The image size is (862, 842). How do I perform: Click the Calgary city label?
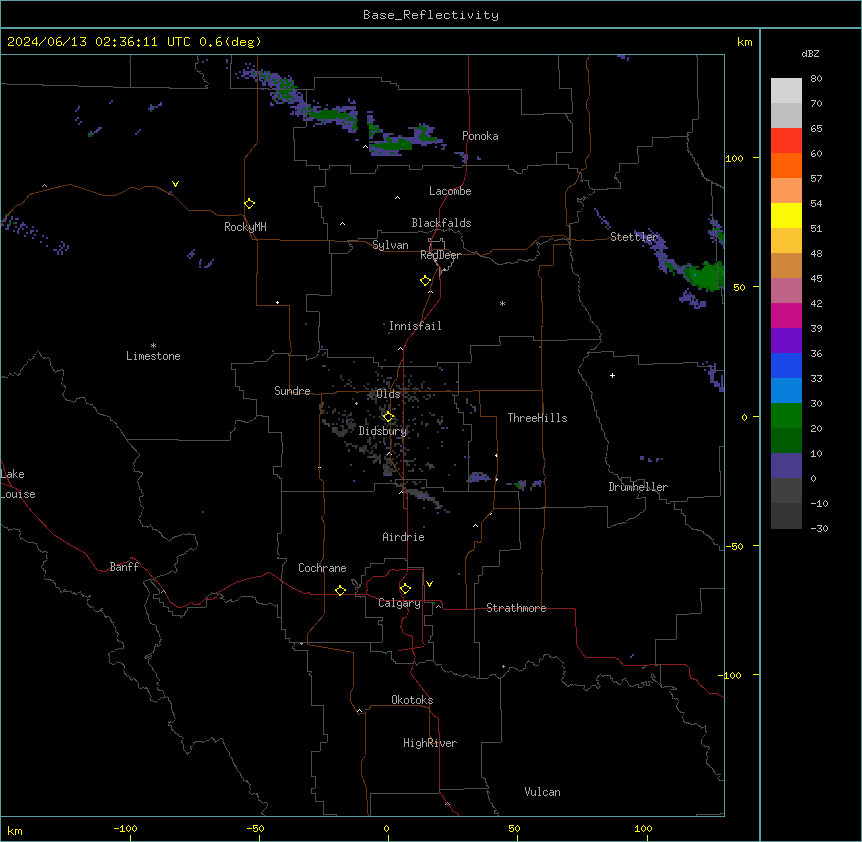(399, 603)
